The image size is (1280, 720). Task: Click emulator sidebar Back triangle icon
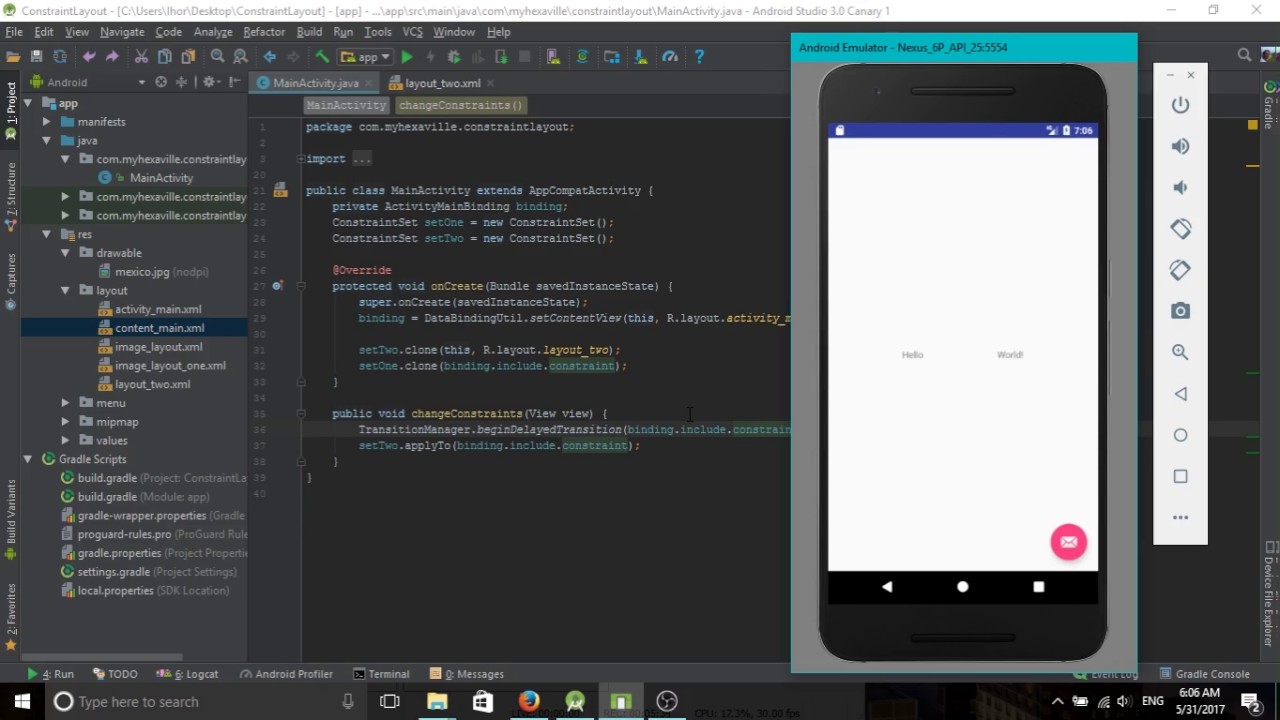1180,394
